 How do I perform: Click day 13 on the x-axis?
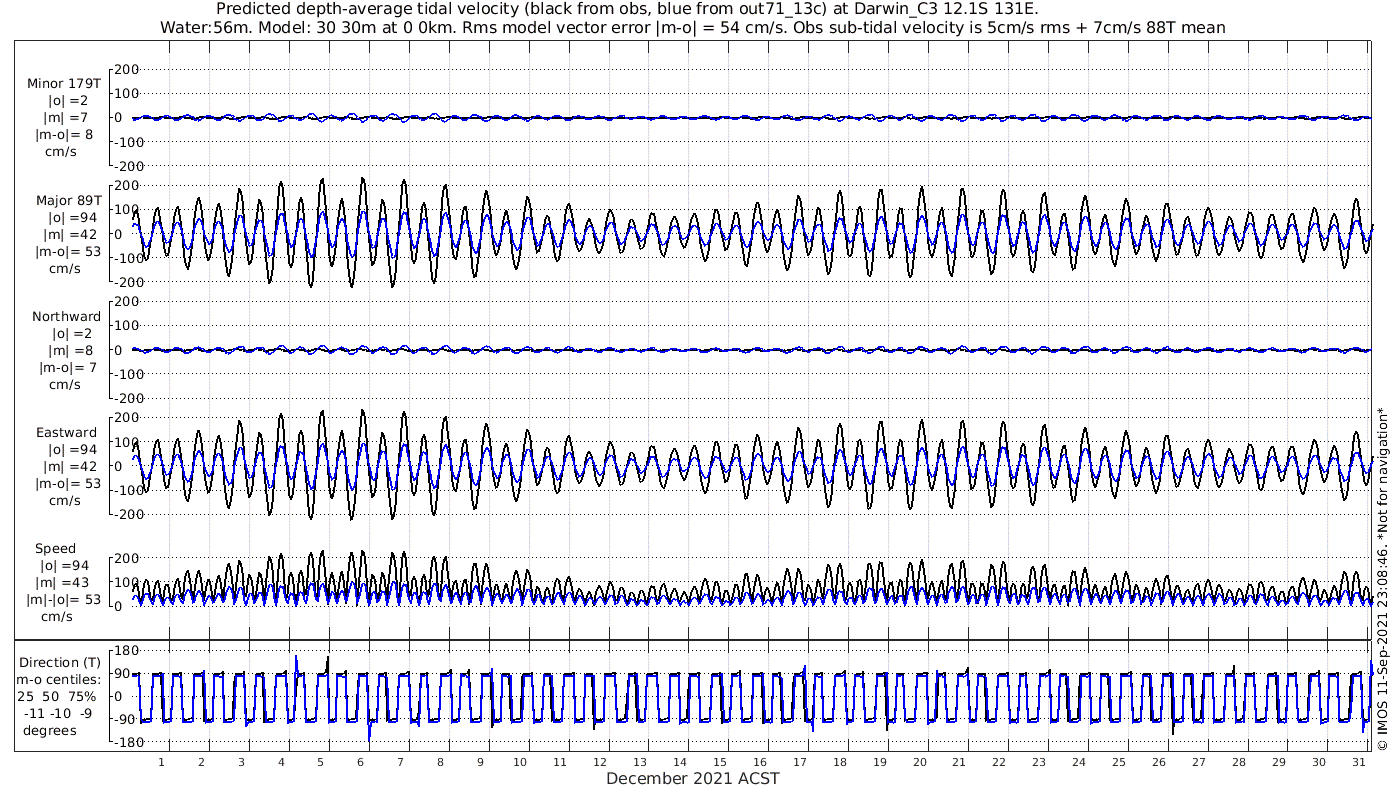pyautogui.click(x=640, y=762)
